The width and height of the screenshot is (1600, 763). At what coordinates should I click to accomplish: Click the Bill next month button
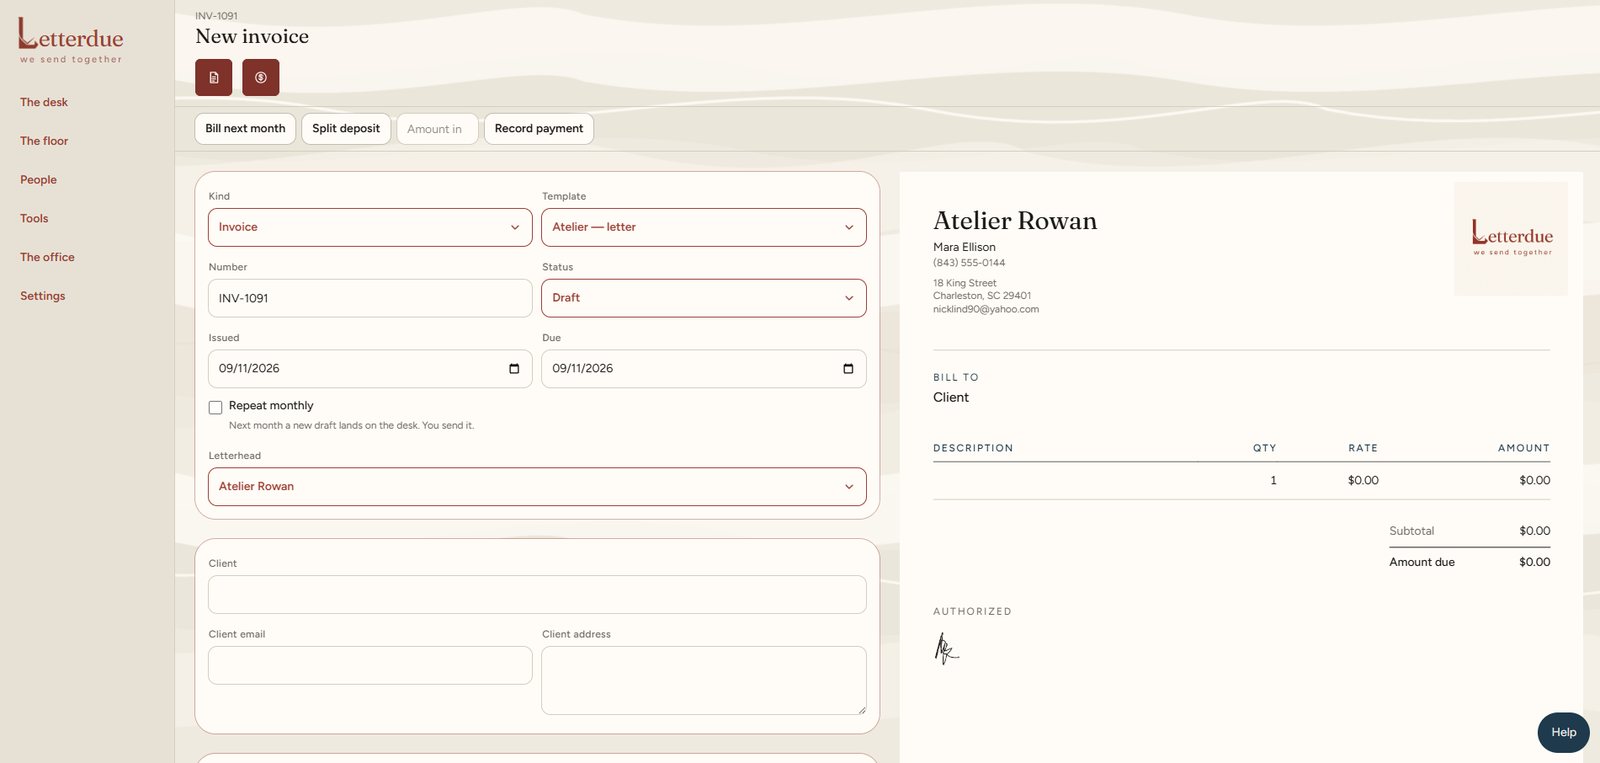click(245, 128)
